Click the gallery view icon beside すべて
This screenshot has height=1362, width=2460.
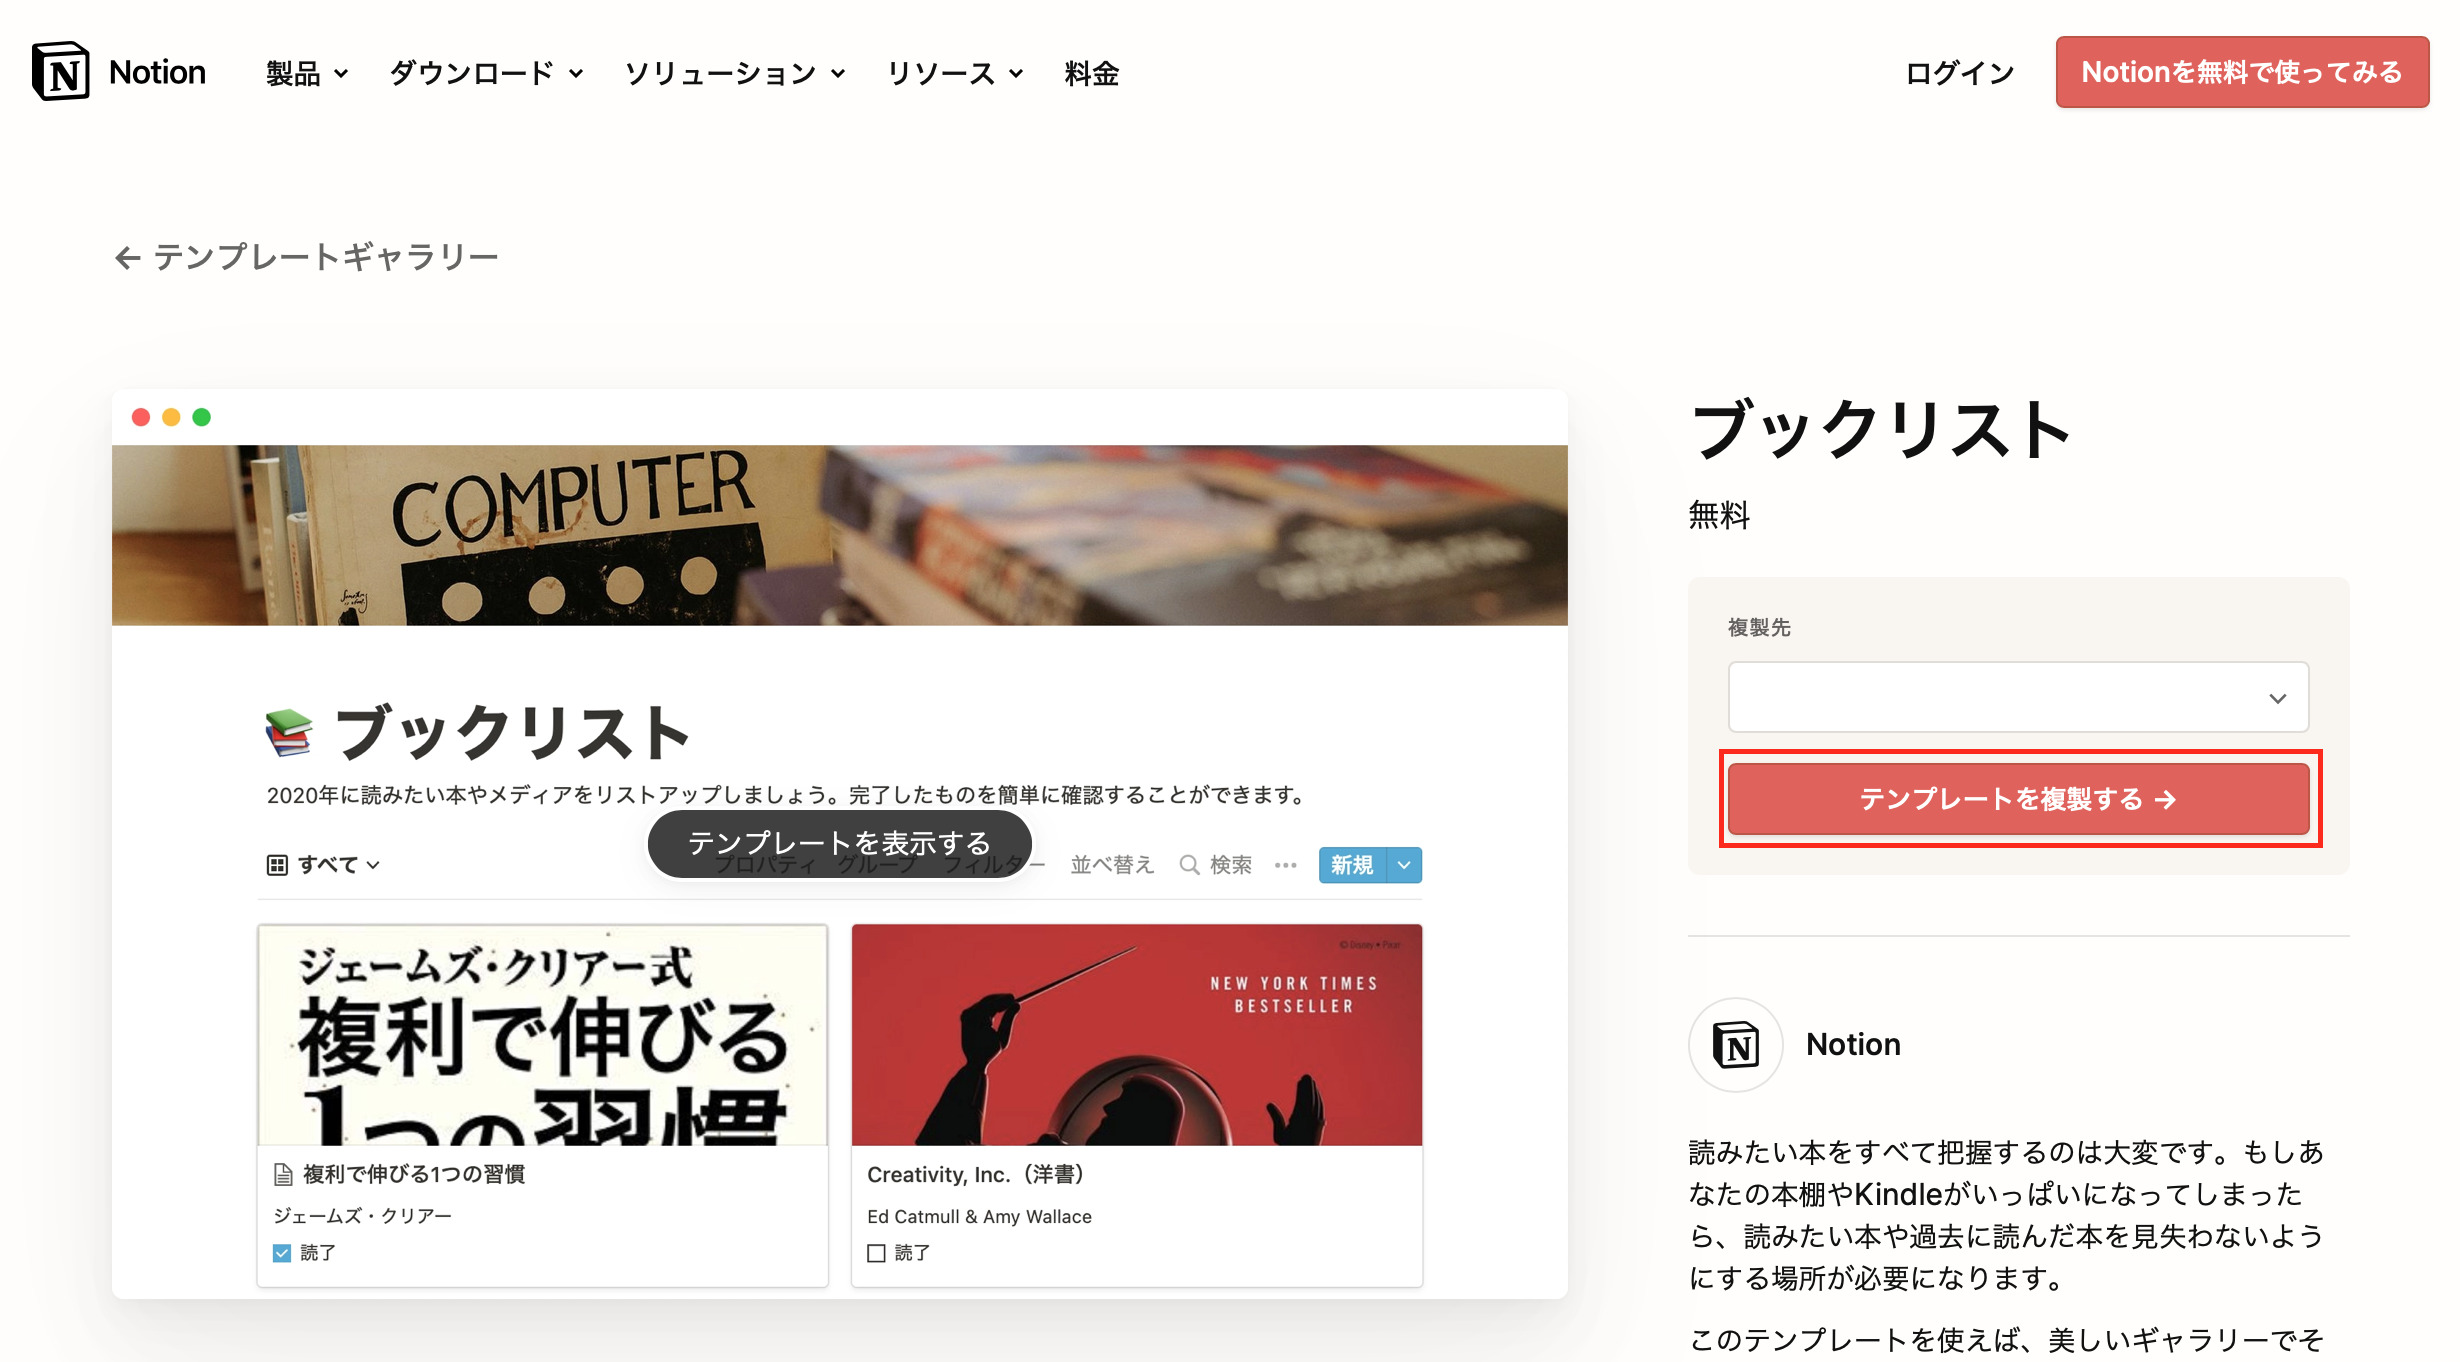point(277,865)
